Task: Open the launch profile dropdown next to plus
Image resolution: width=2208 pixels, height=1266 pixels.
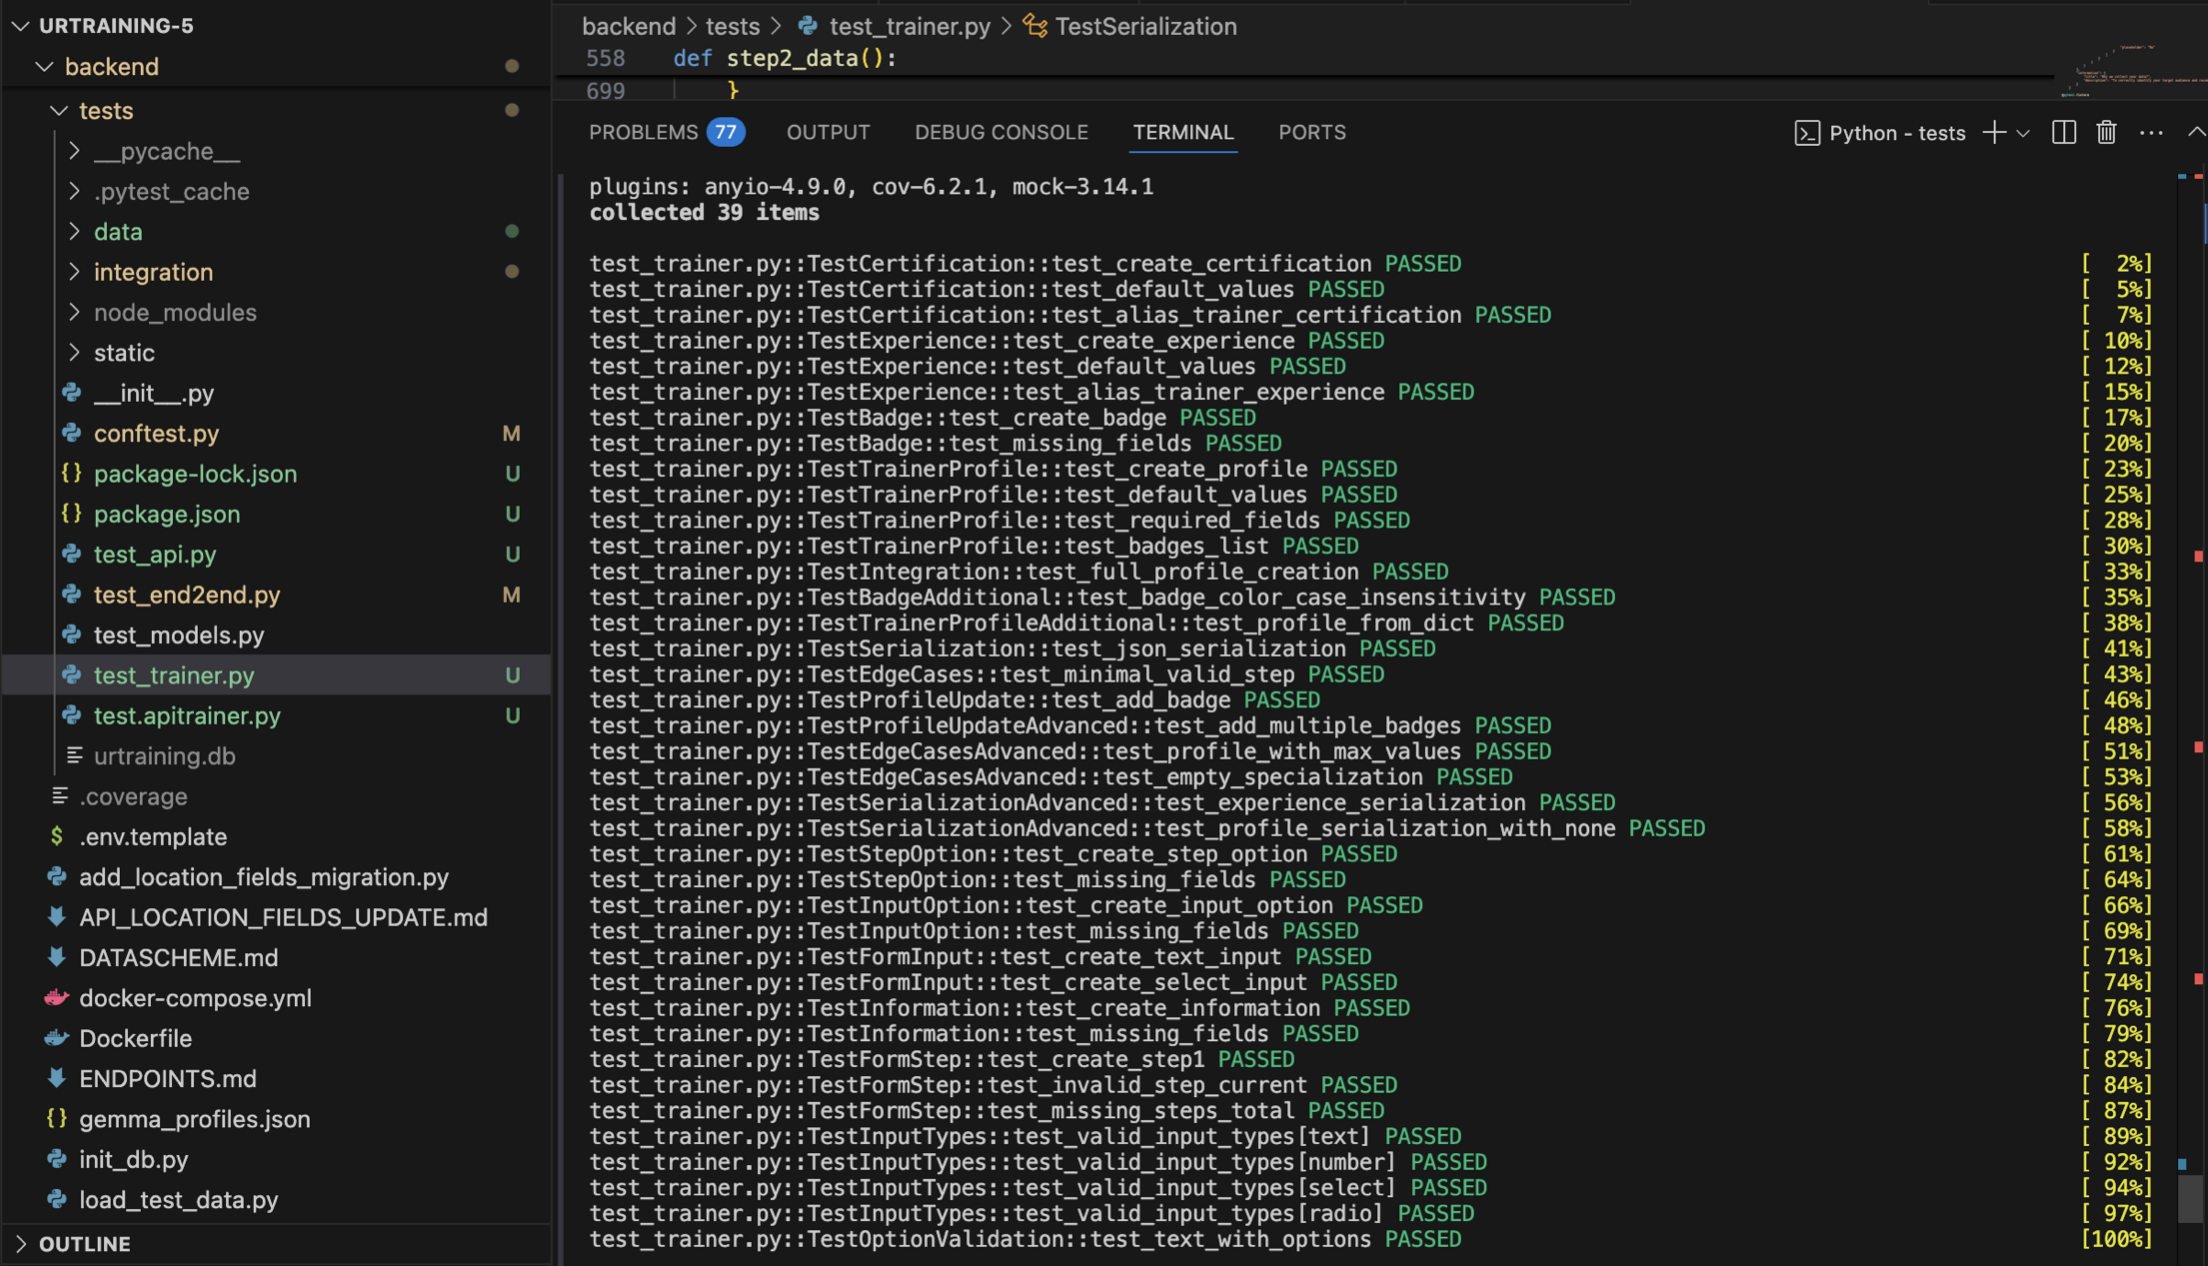Action: click(x=2023, y=133)
